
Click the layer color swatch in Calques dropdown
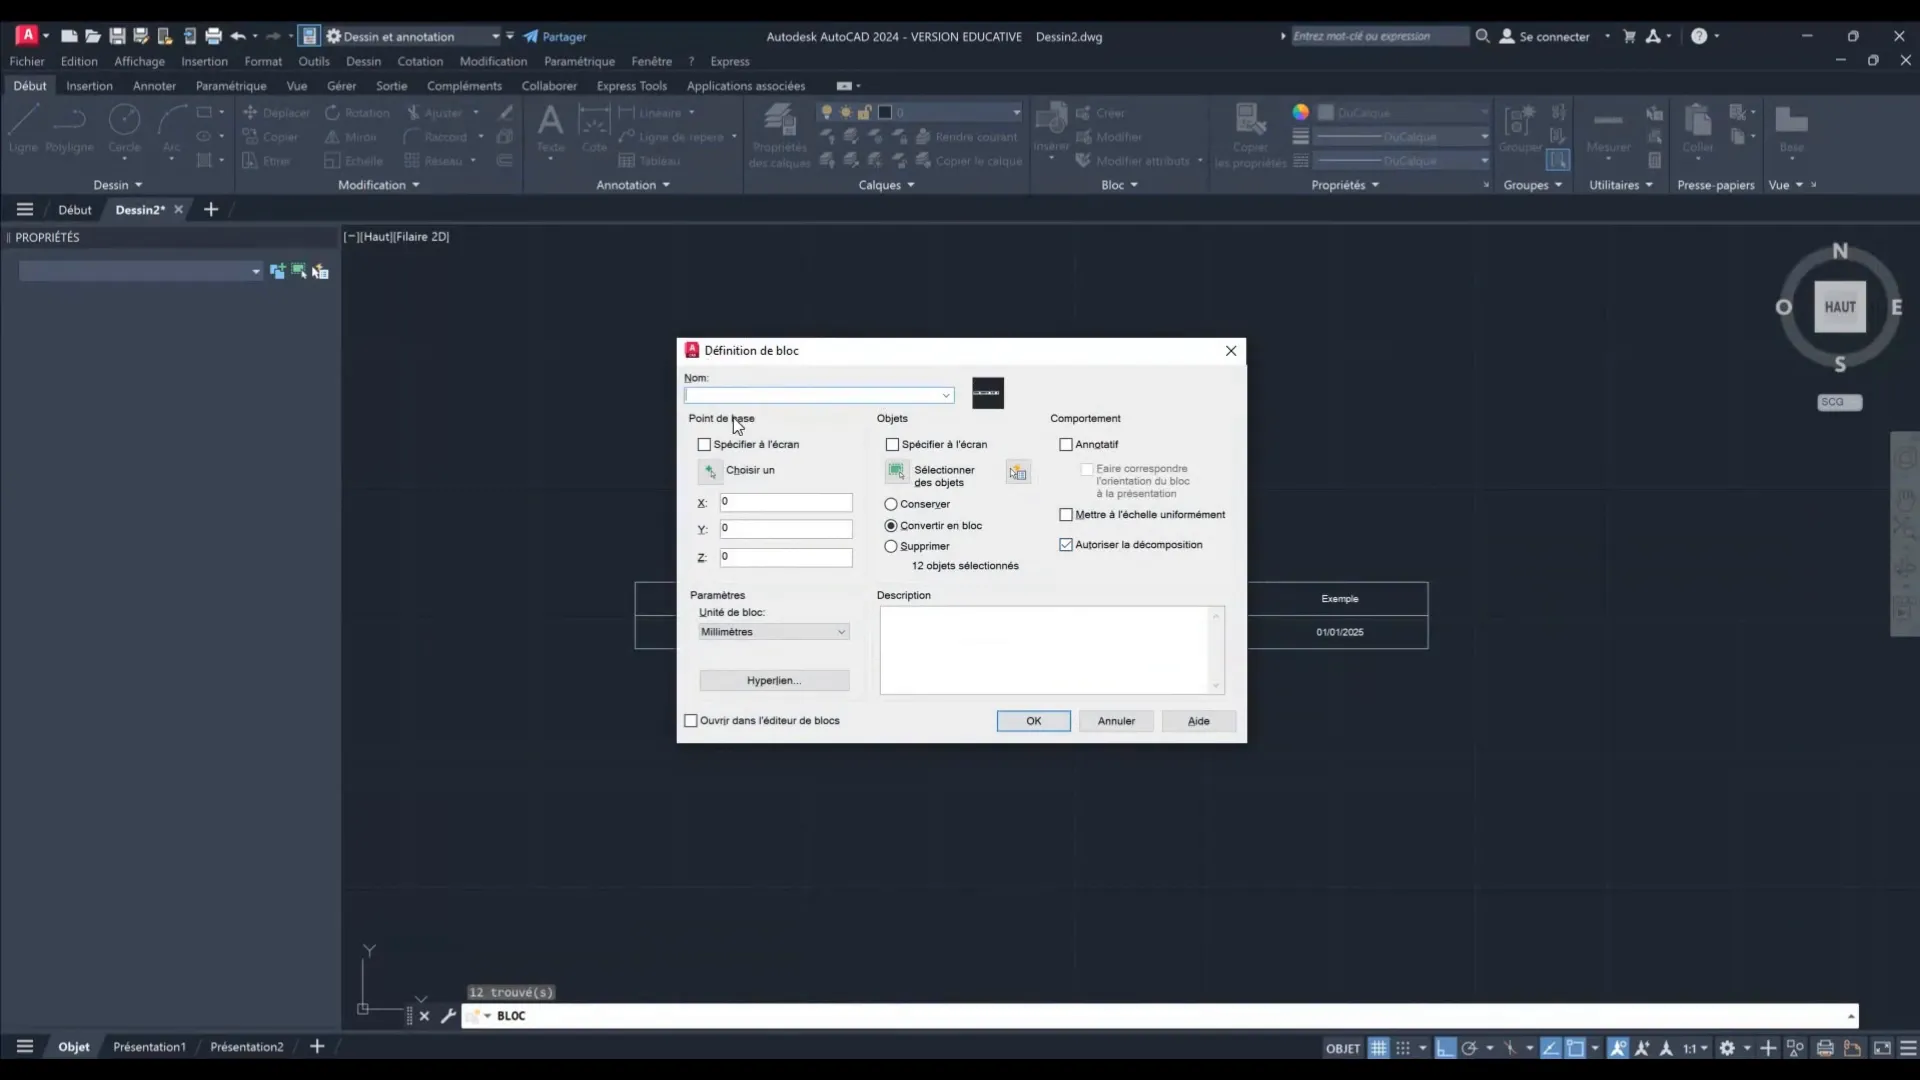(885, 112)
